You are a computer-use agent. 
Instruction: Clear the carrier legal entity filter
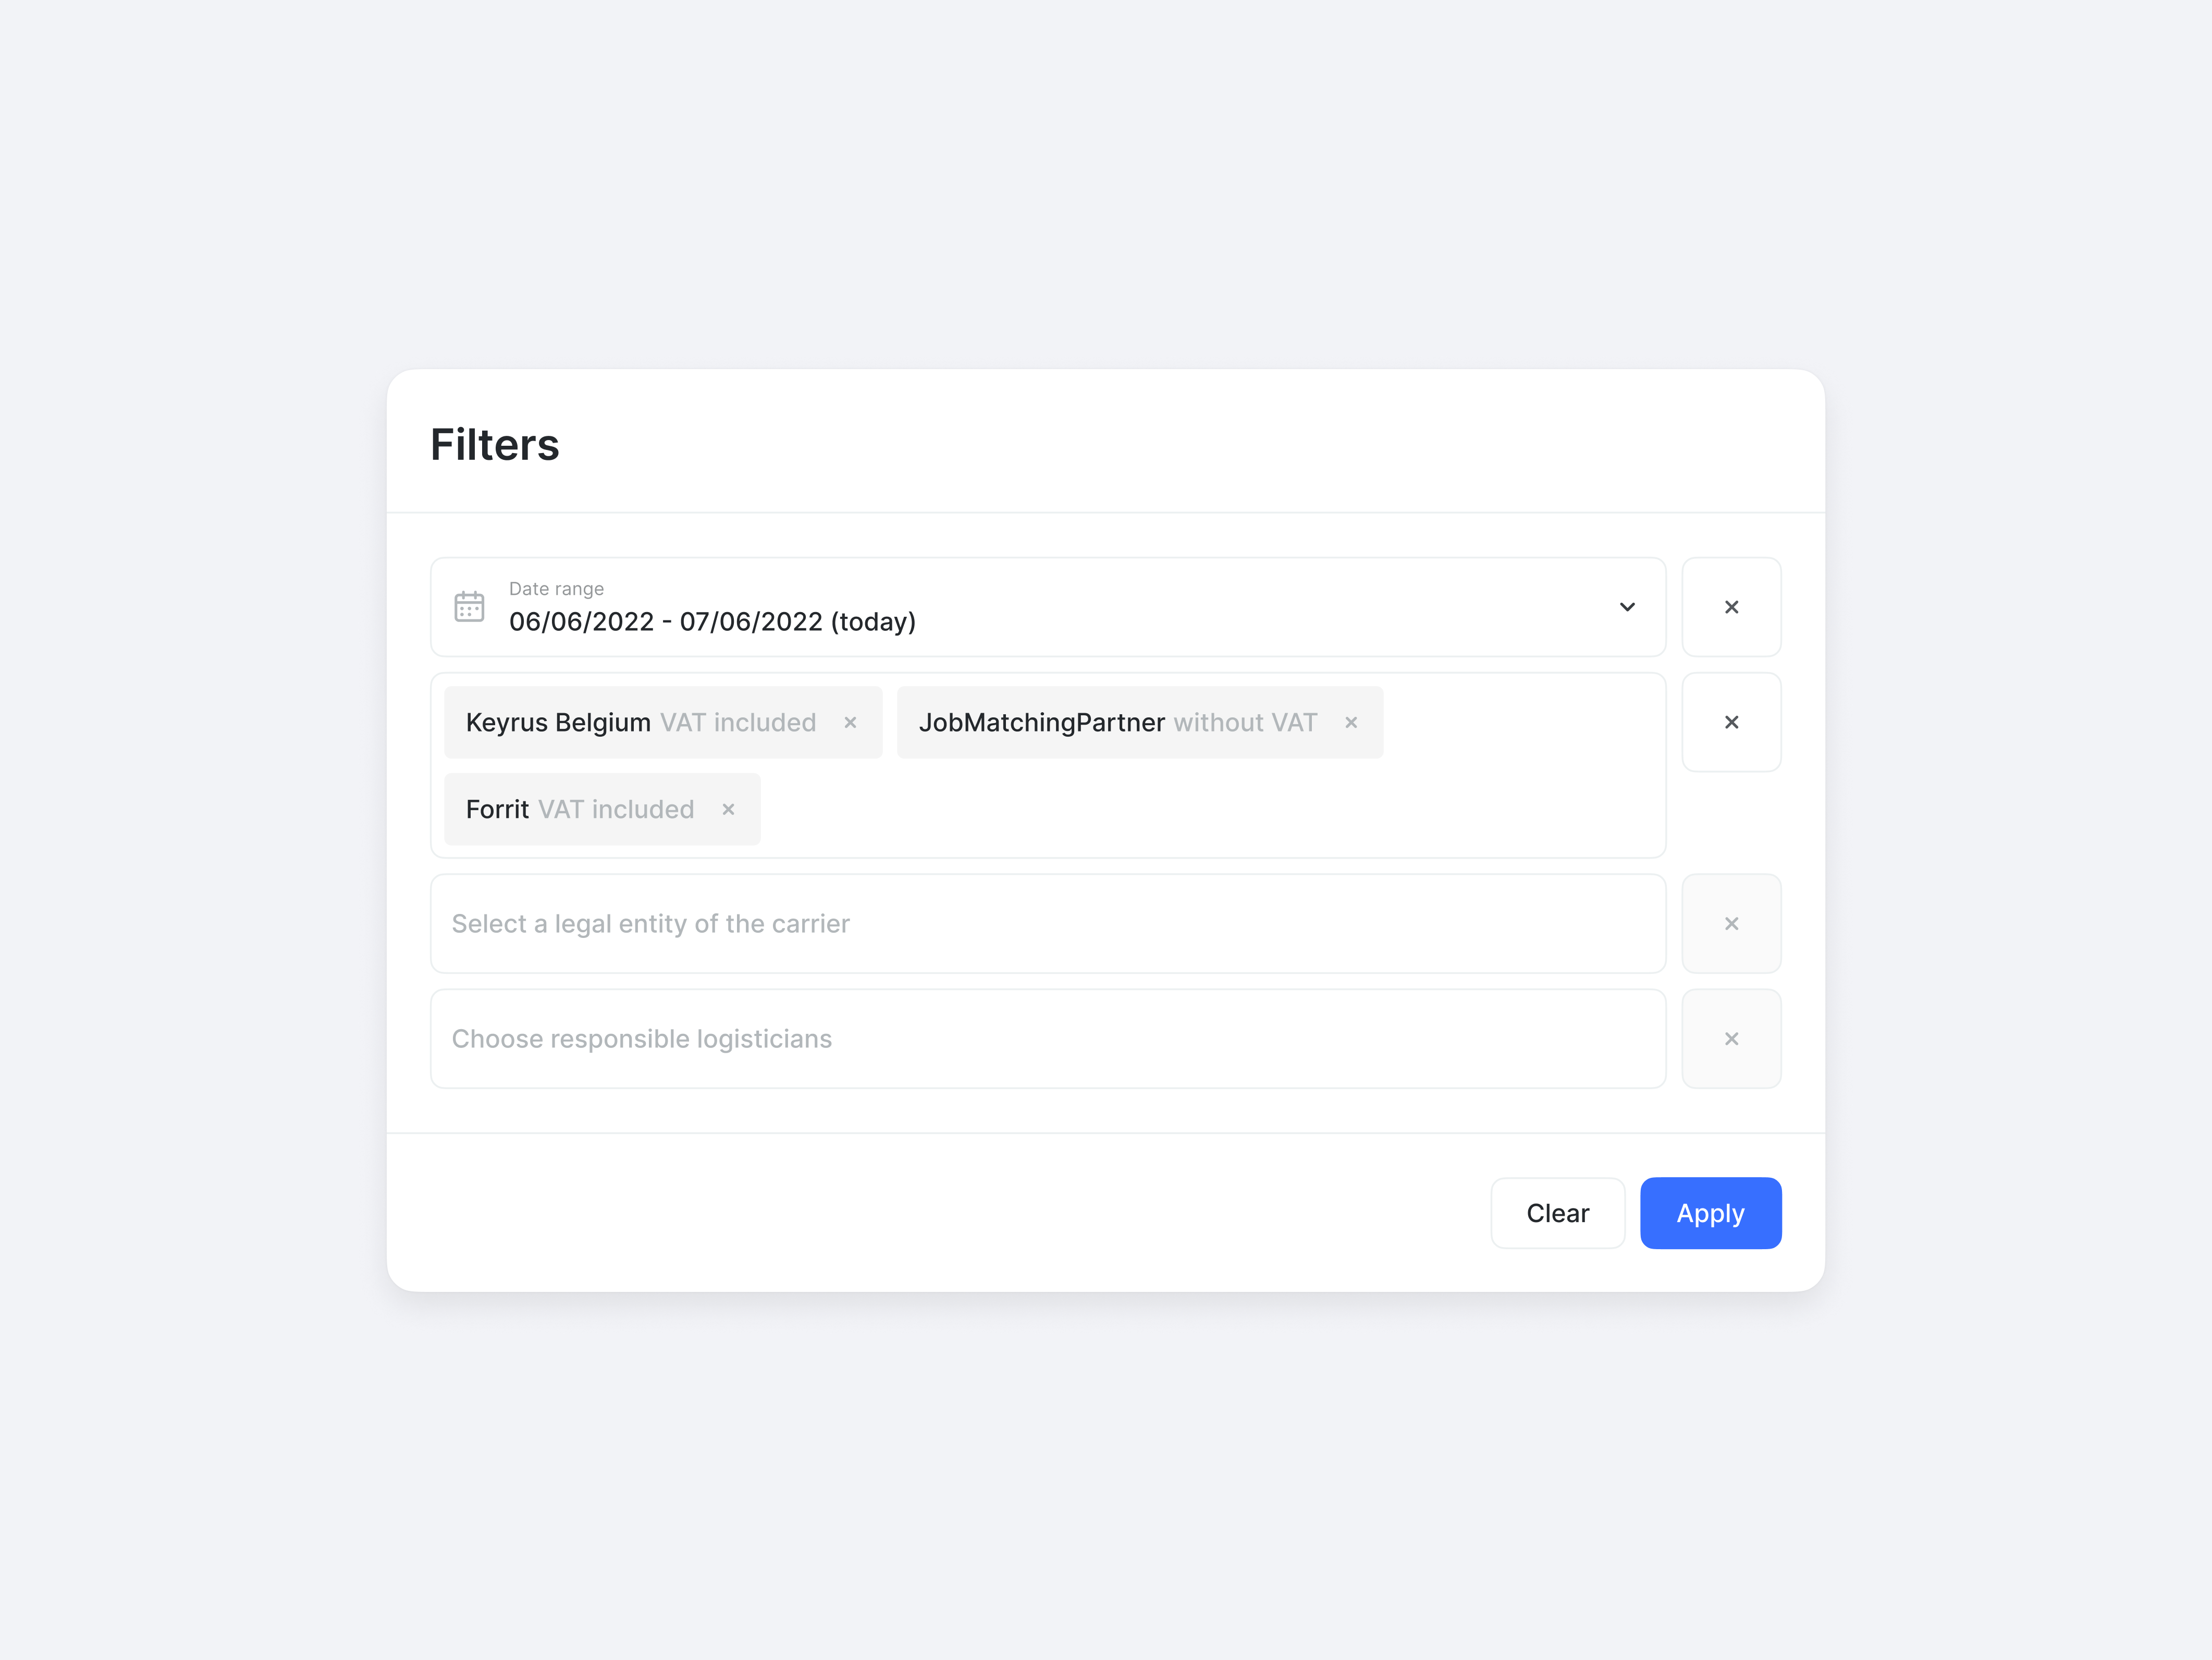1731,924
